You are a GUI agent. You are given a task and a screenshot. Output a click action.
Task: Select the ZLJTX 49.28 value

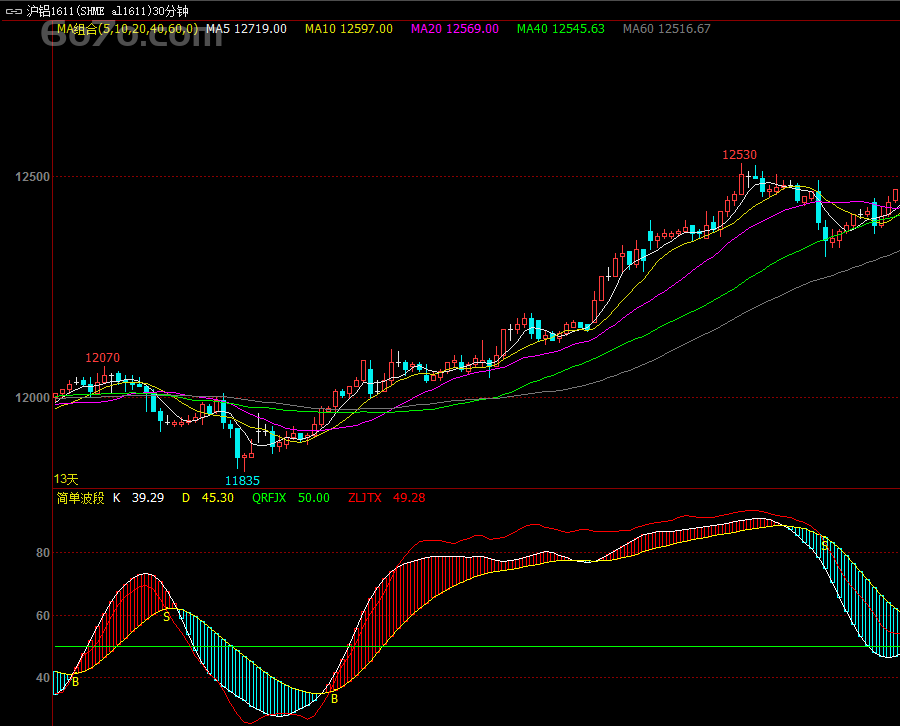[387, 498]
